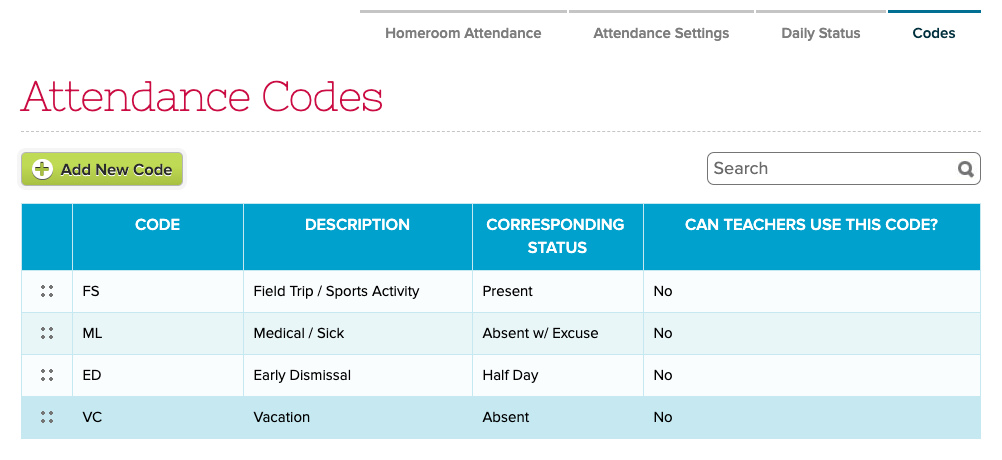Go to the Daily Status tab
1002x460 pixels.
pos(821,33)
